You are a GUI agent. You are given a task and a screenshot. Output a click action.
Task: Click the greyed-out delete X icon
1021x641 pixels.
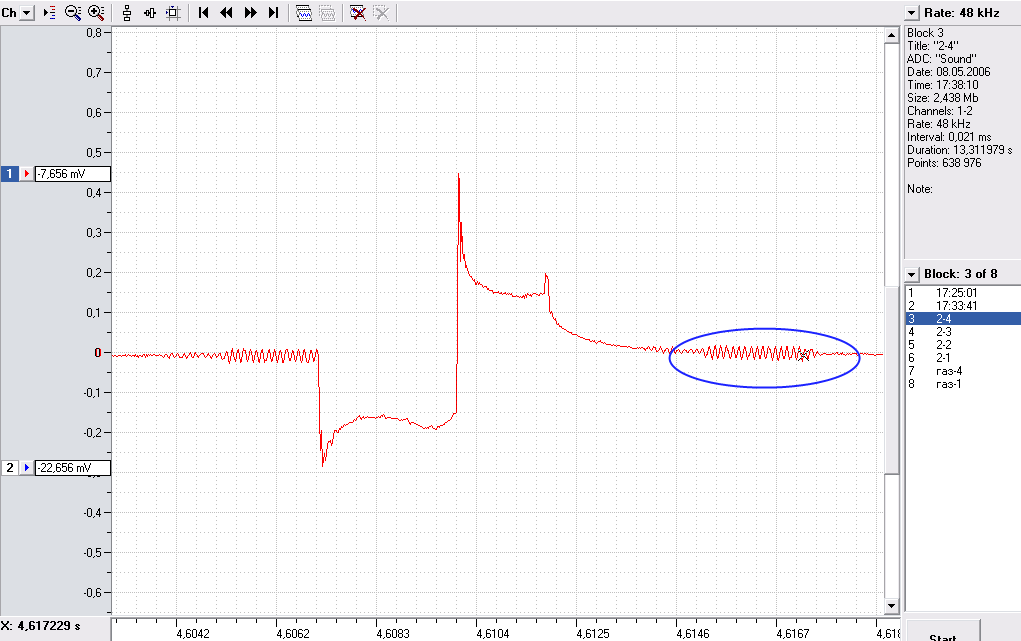click(x=381, y=13)
